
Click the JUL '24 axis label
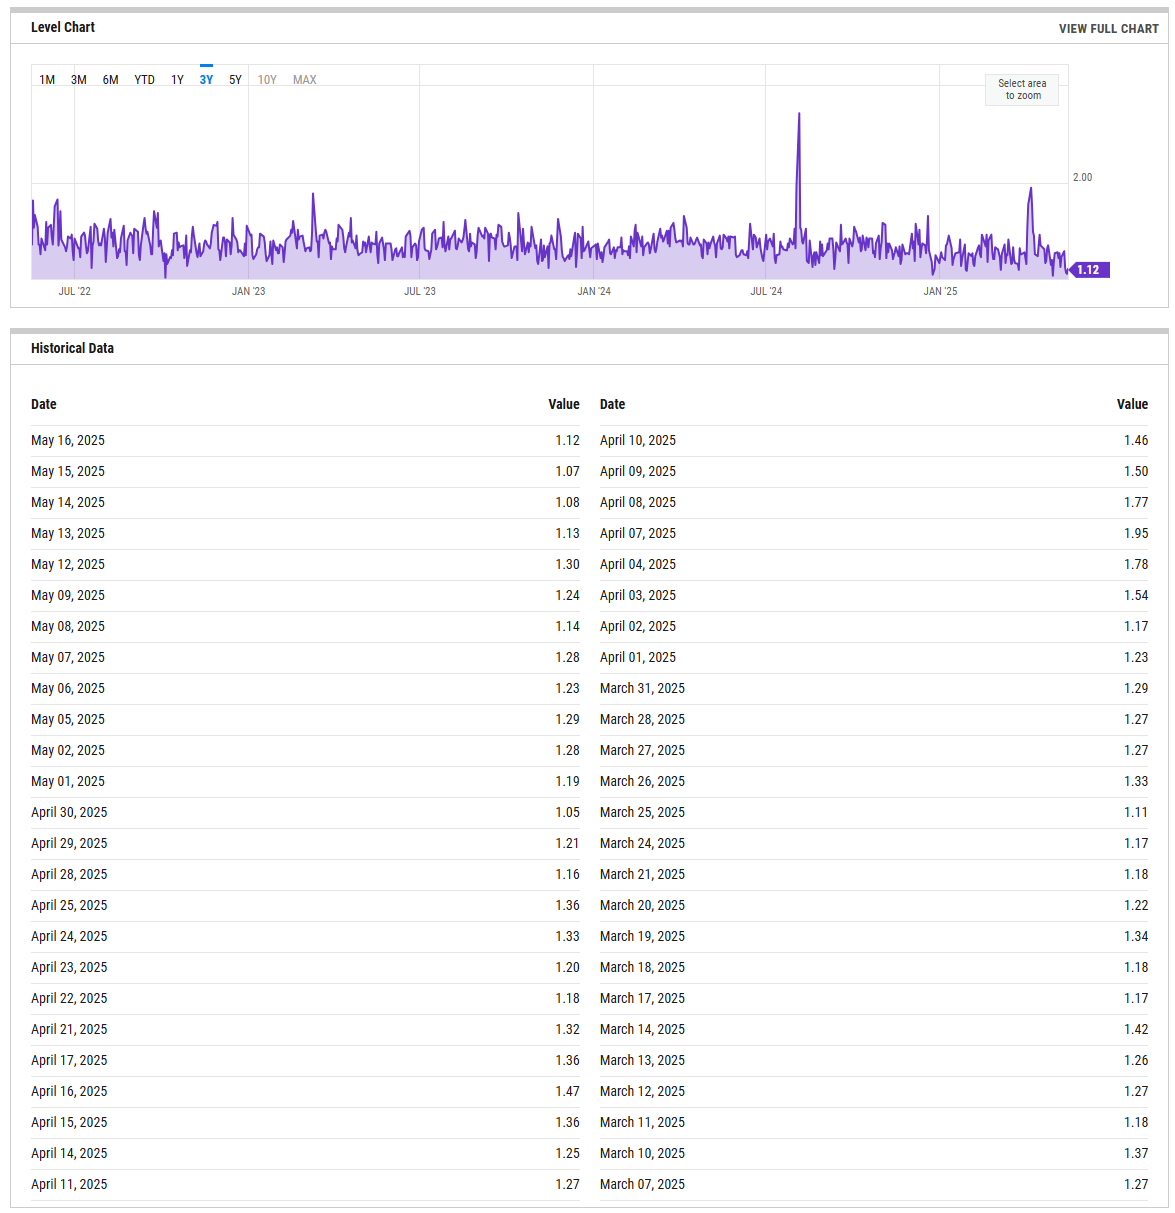(x=766, y=292)
